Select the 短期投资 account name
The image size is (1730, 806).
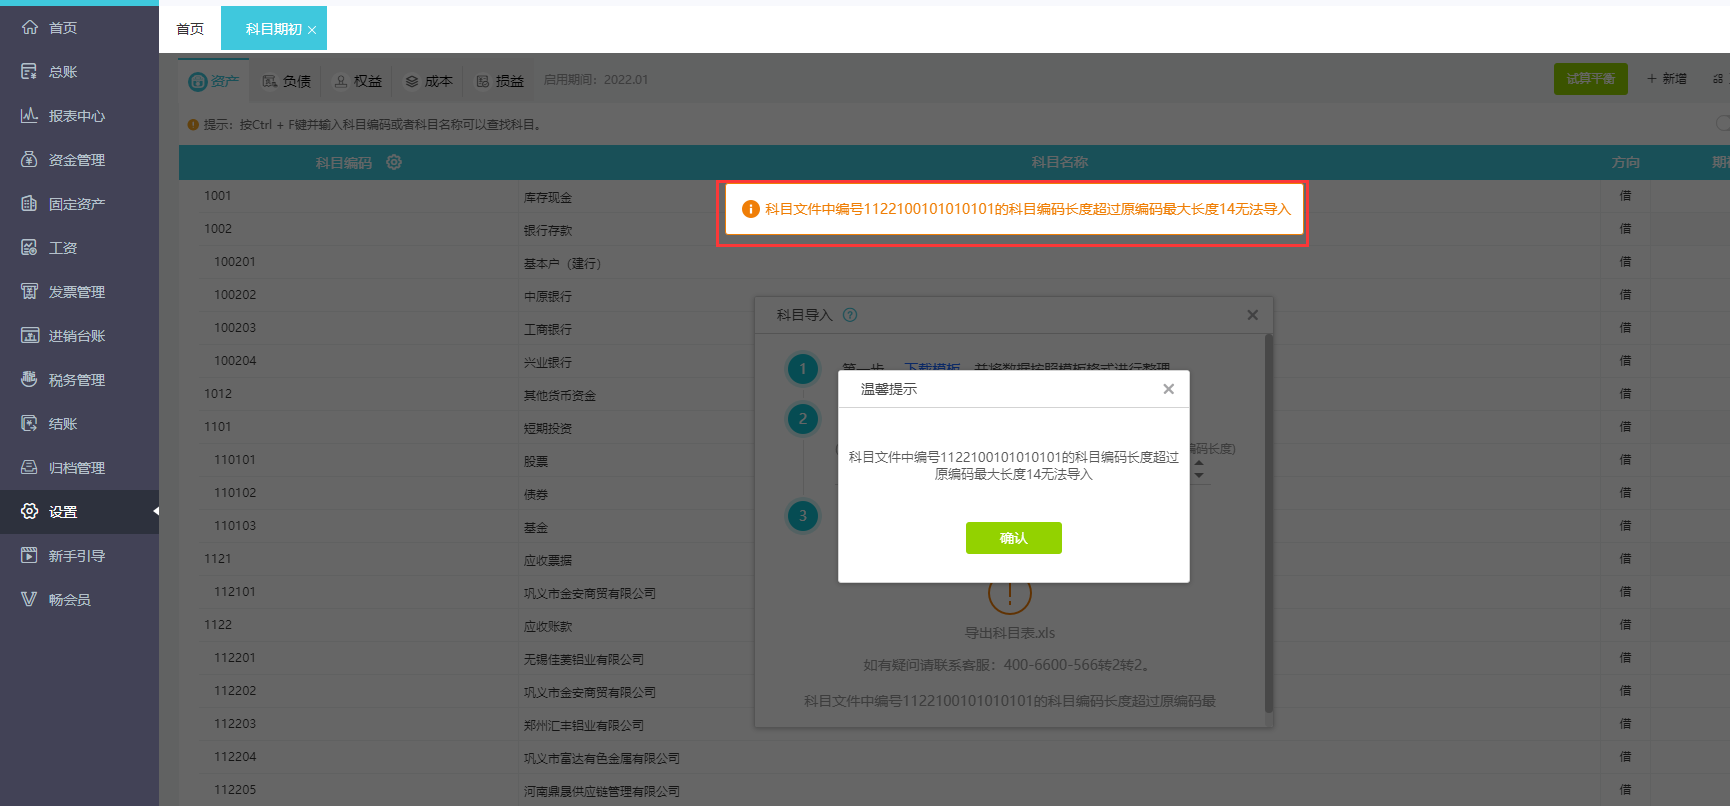548,429
